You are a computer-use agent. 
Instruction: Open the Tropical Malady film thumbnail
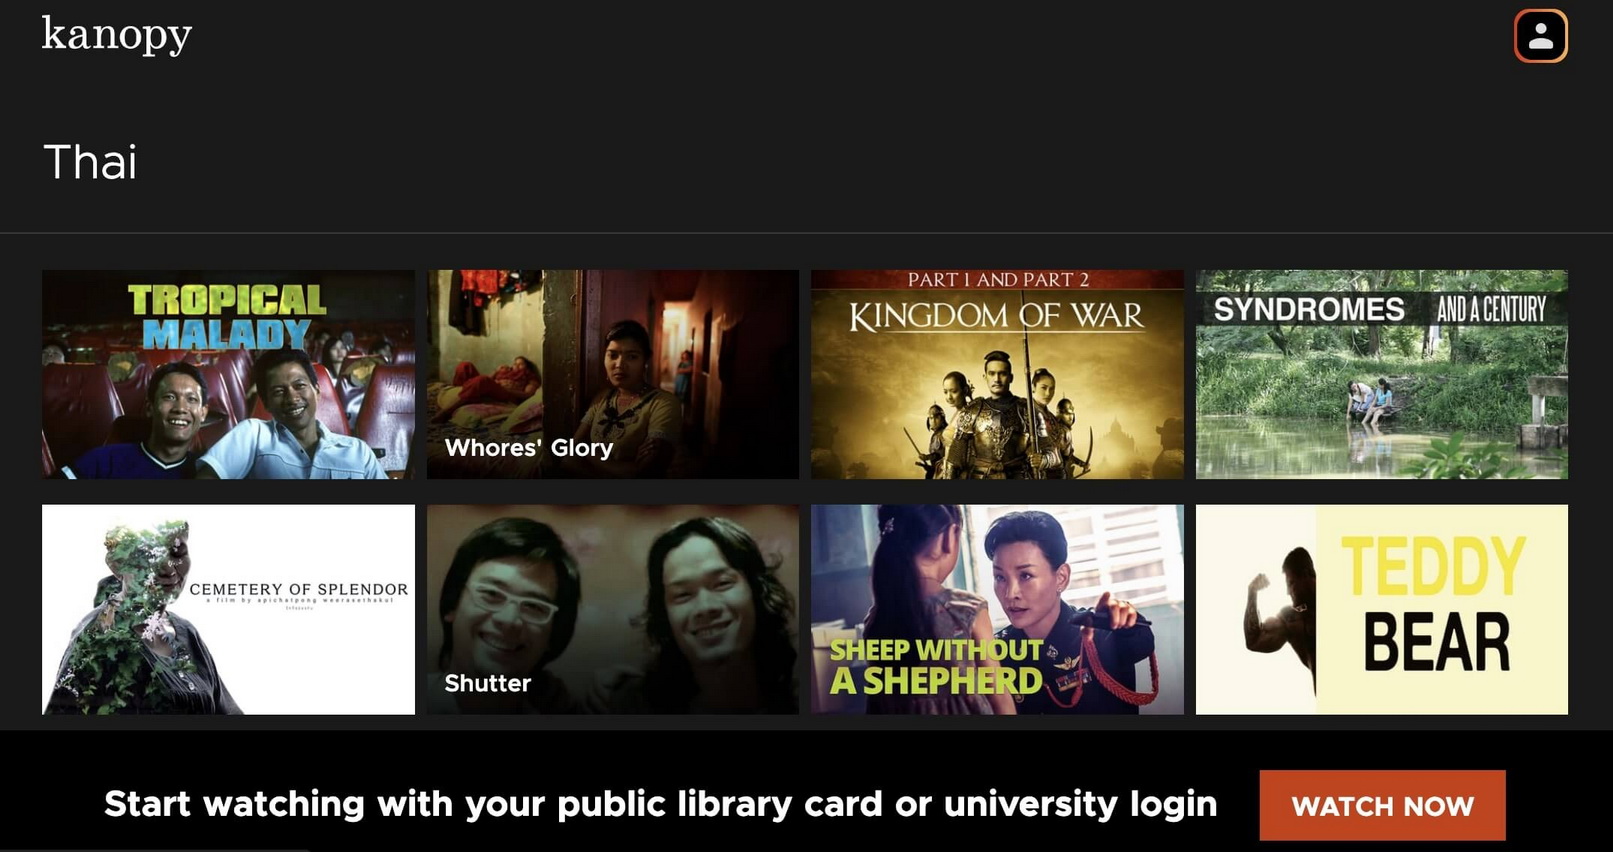tap(228, 374)
